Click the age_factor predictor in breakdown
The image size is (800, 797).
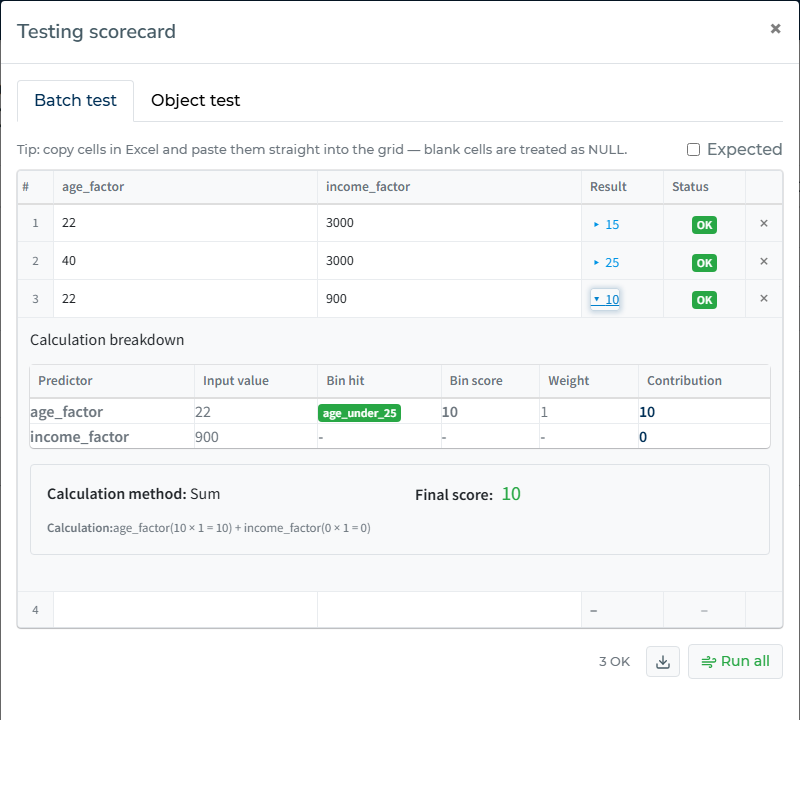[66, 412]
